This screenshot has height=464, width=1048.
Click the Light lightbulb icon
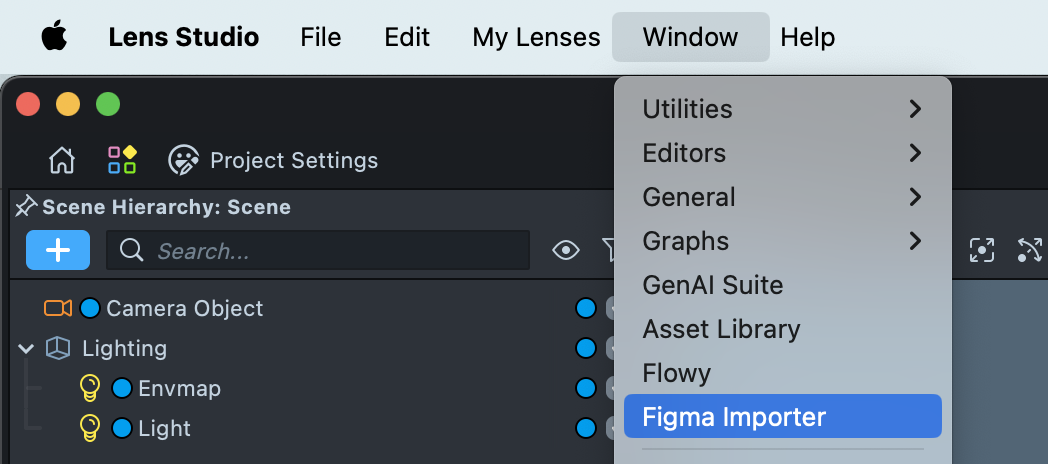pos(90,428)
